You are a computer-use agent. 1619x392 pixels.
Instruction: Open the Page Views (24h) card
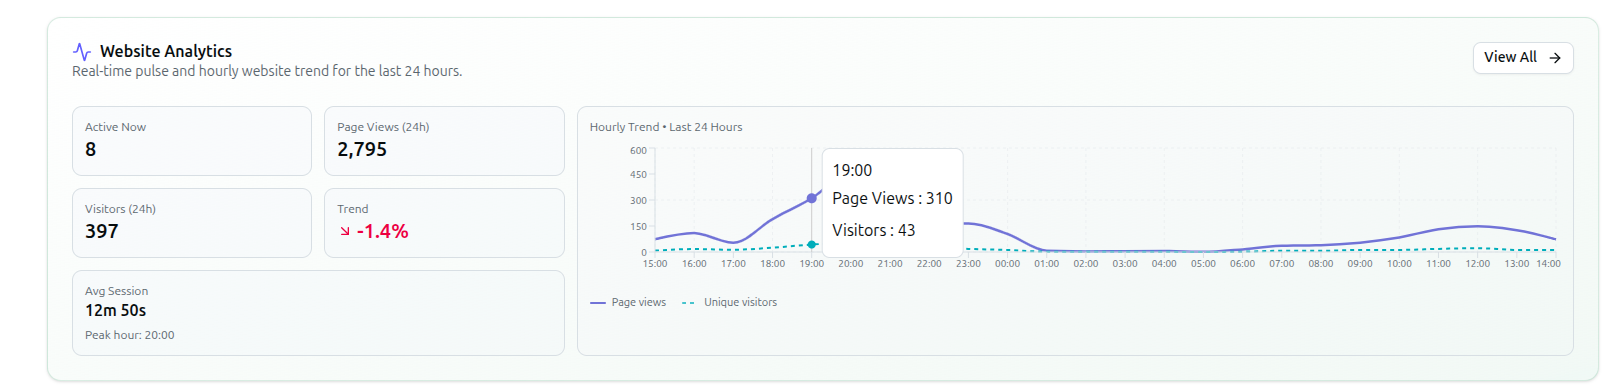(444, 141)
